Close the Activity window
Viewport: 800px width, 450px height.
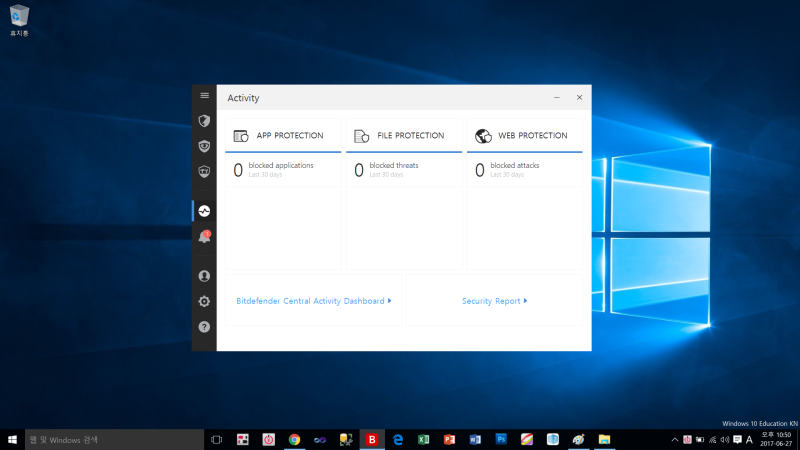click(x=579, y=97)
